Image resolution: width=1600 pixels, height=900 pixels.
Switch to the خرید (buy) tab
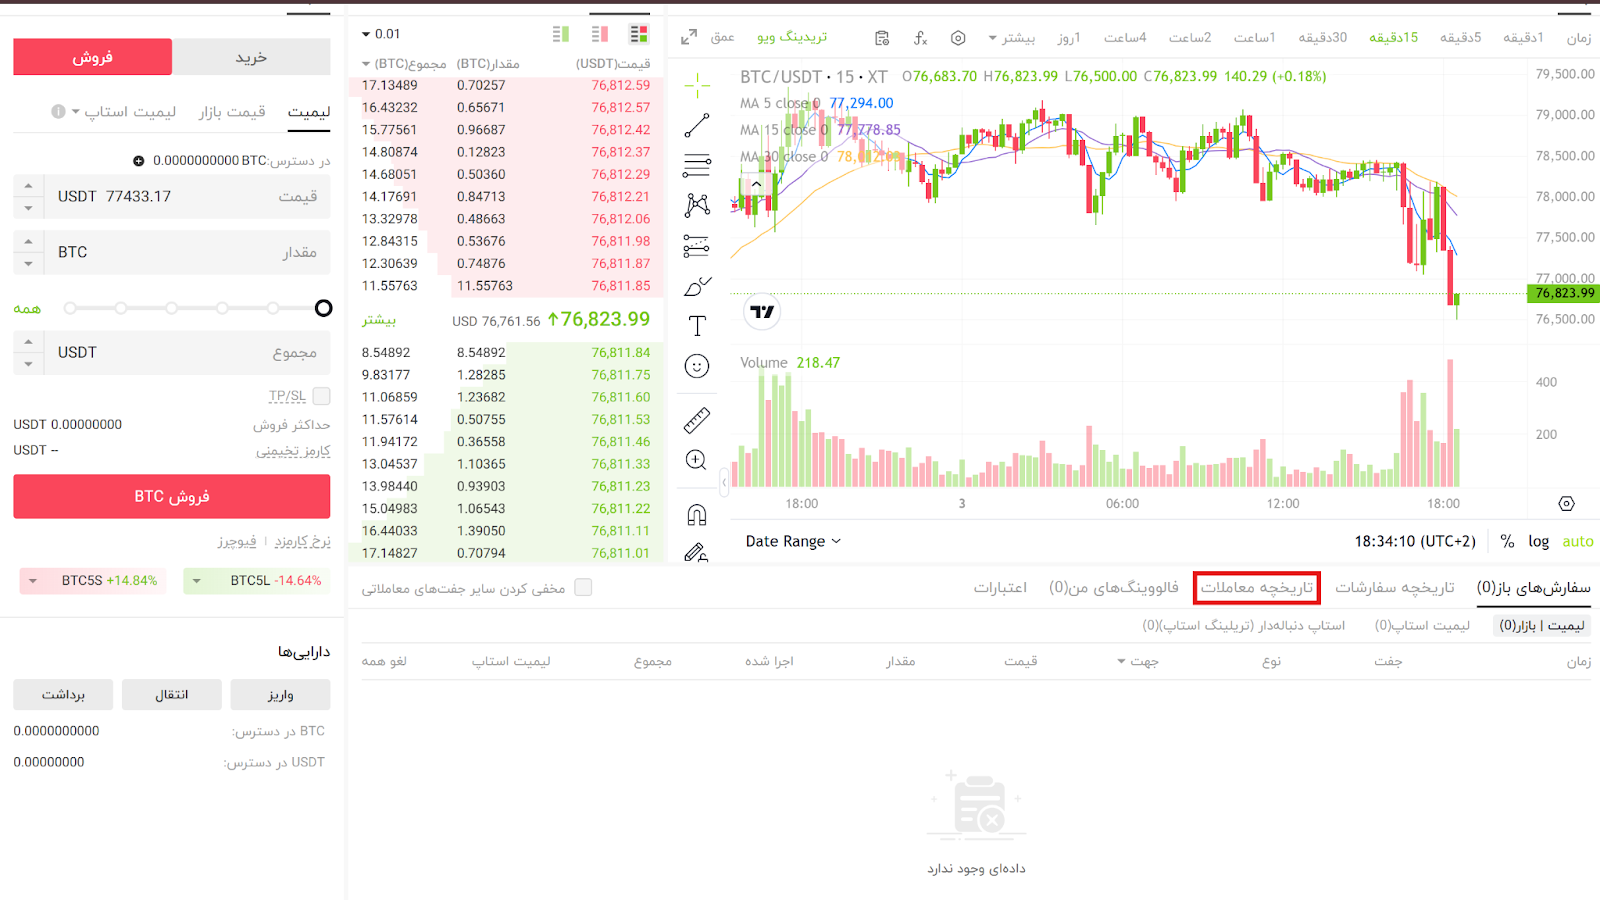tap(251, 57)
